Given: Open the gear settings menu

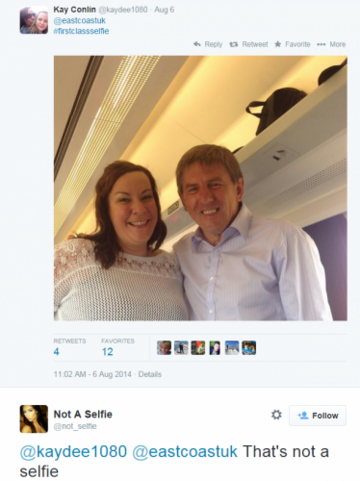Looking at the screenshot, I should click(276, 415).
